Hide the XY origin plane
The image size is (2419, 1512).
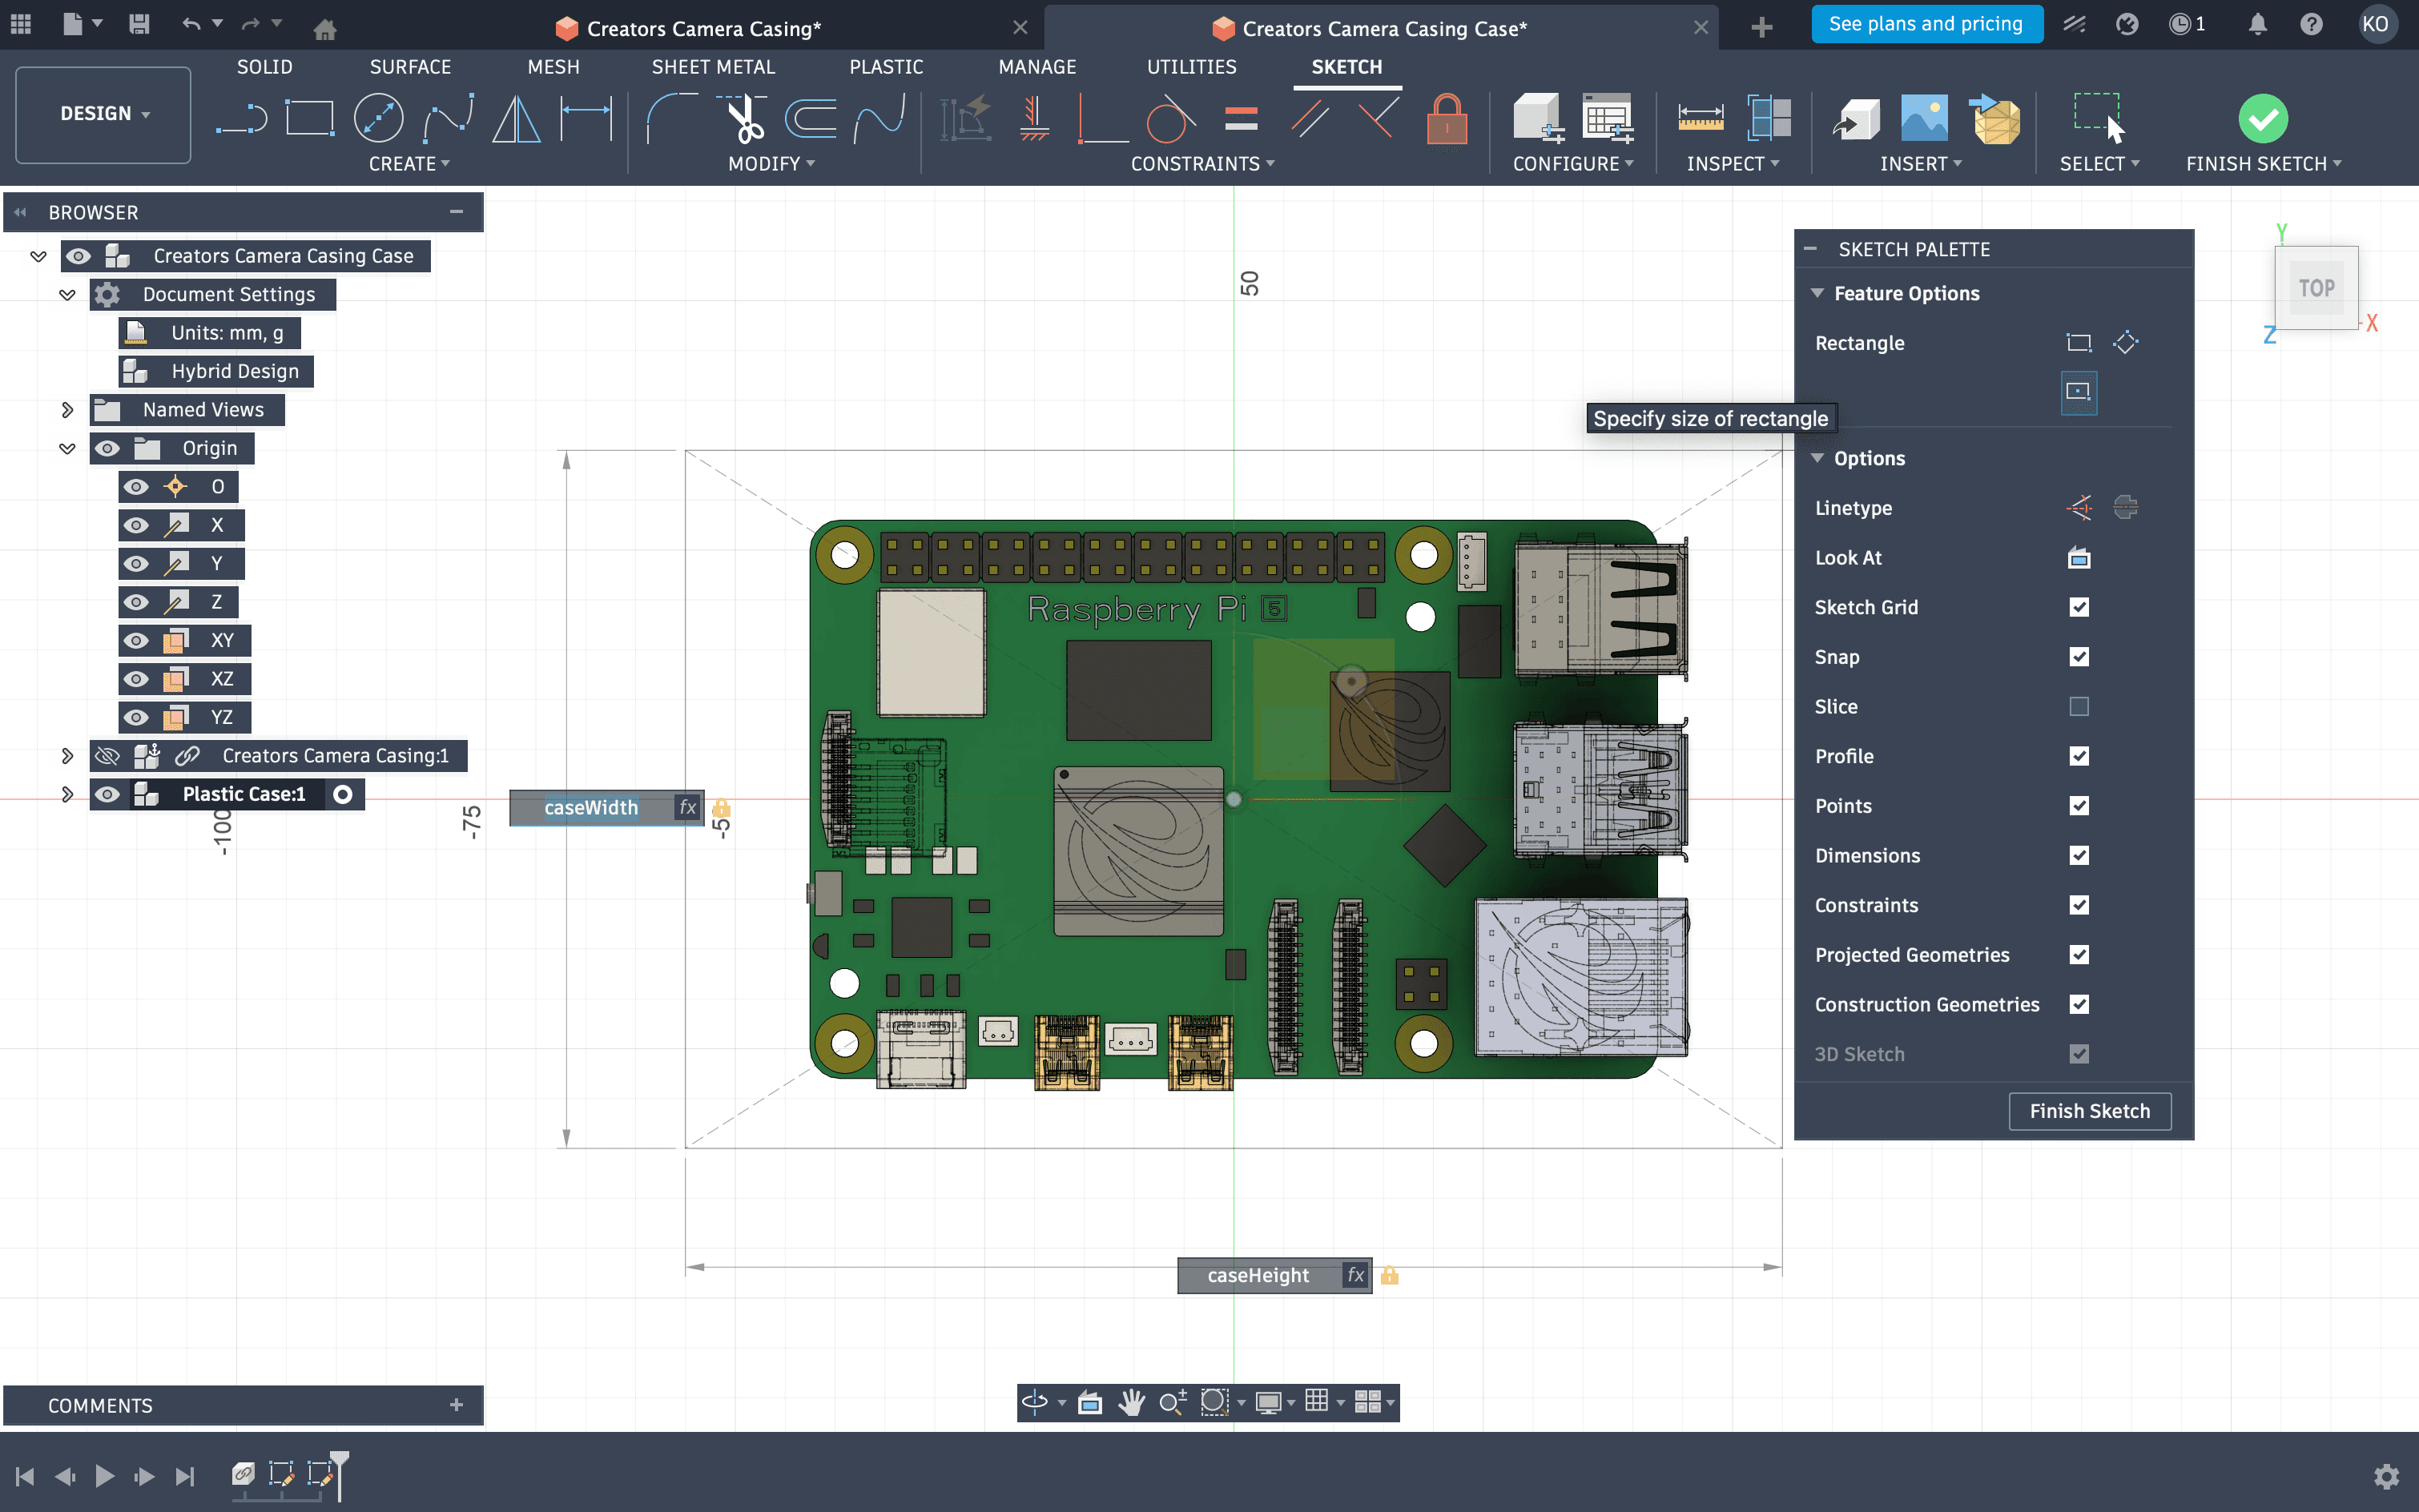[137, 640]
